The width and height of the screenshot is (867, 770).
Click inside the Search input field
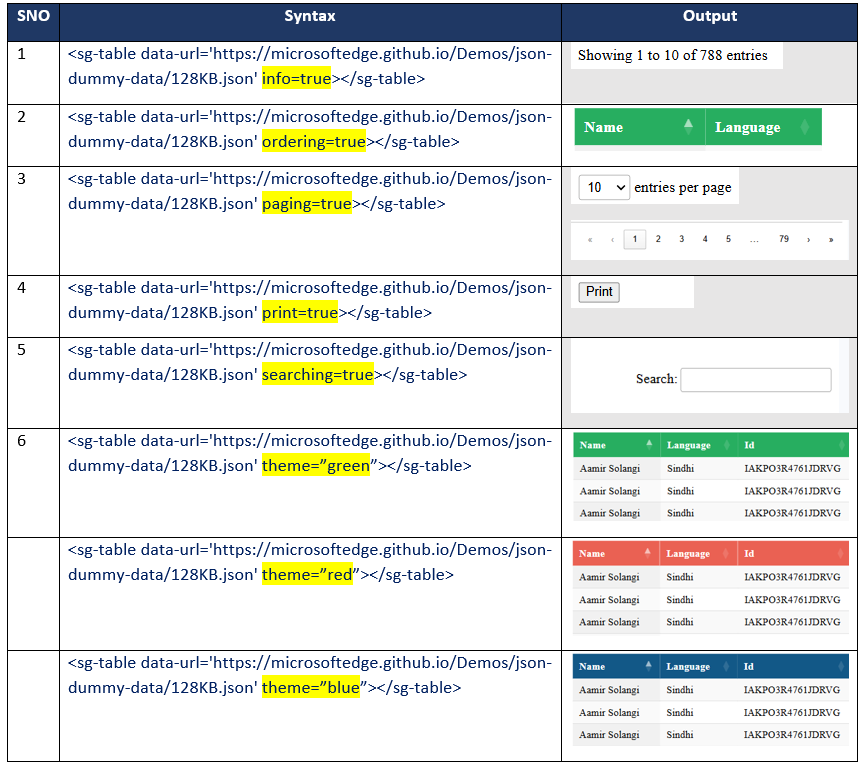(x=756, y=380)
